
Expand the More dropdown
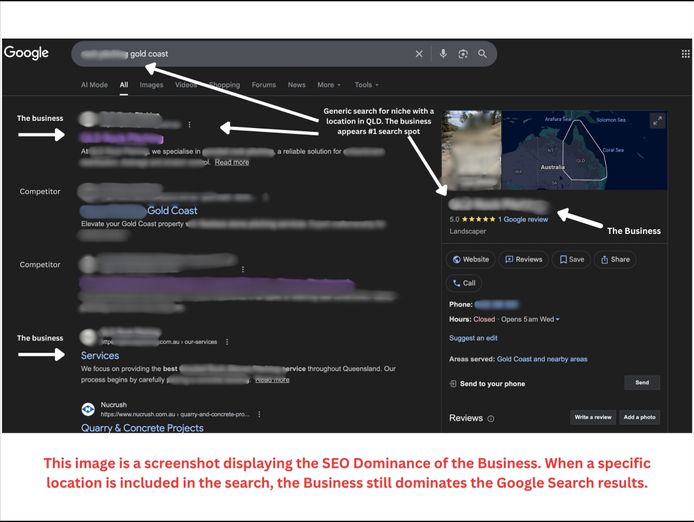[x=329, y=85]
